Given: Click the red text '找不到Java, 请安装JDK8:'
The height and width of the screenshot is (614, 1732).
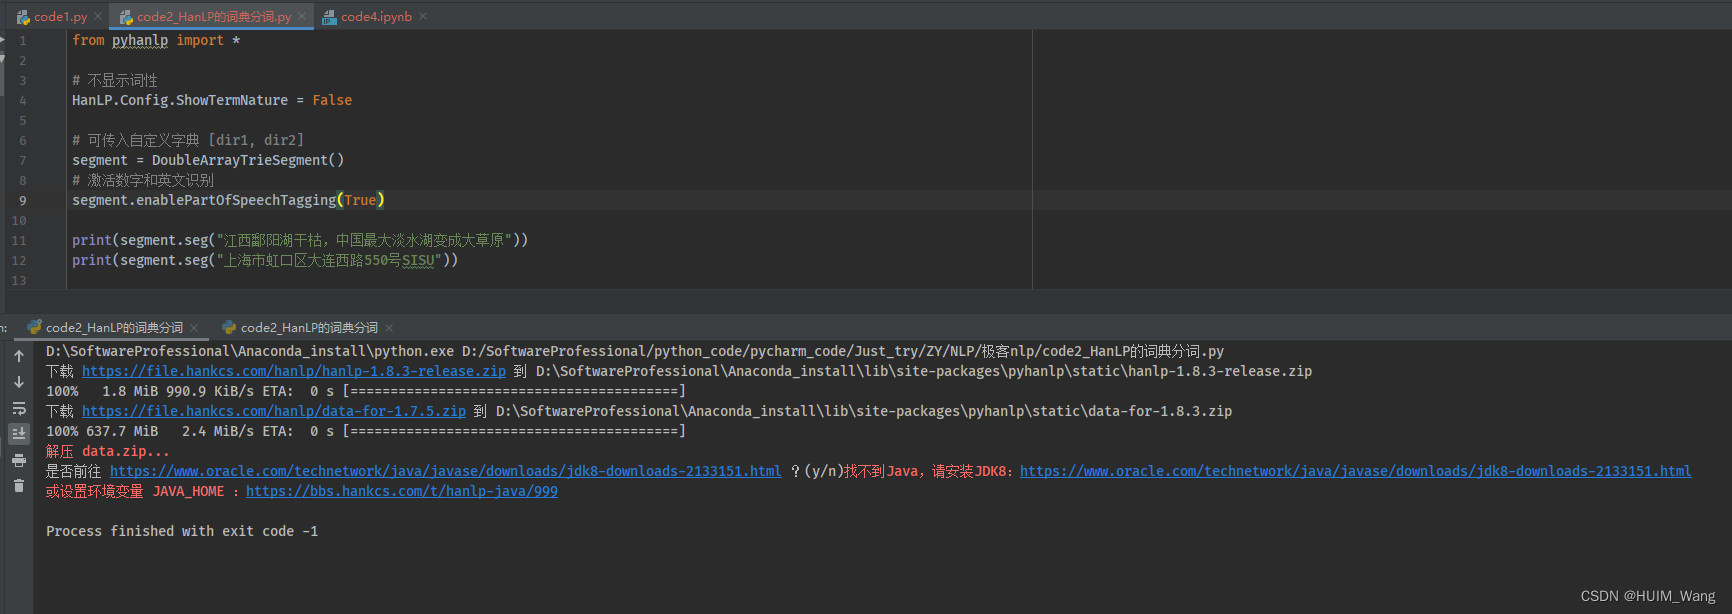Looking at the screenshot, I should click(929, 471).
